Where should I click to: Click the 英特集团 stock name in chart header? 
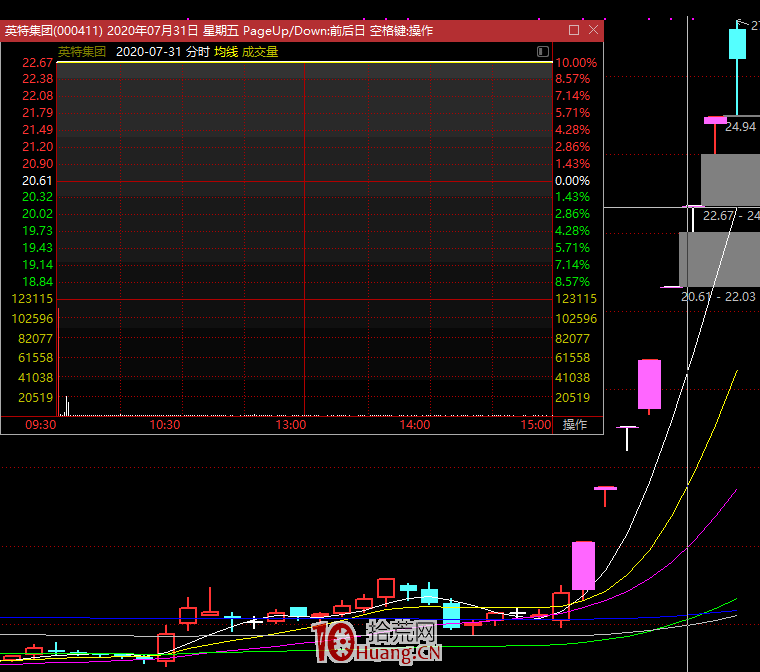click(82, 51)
